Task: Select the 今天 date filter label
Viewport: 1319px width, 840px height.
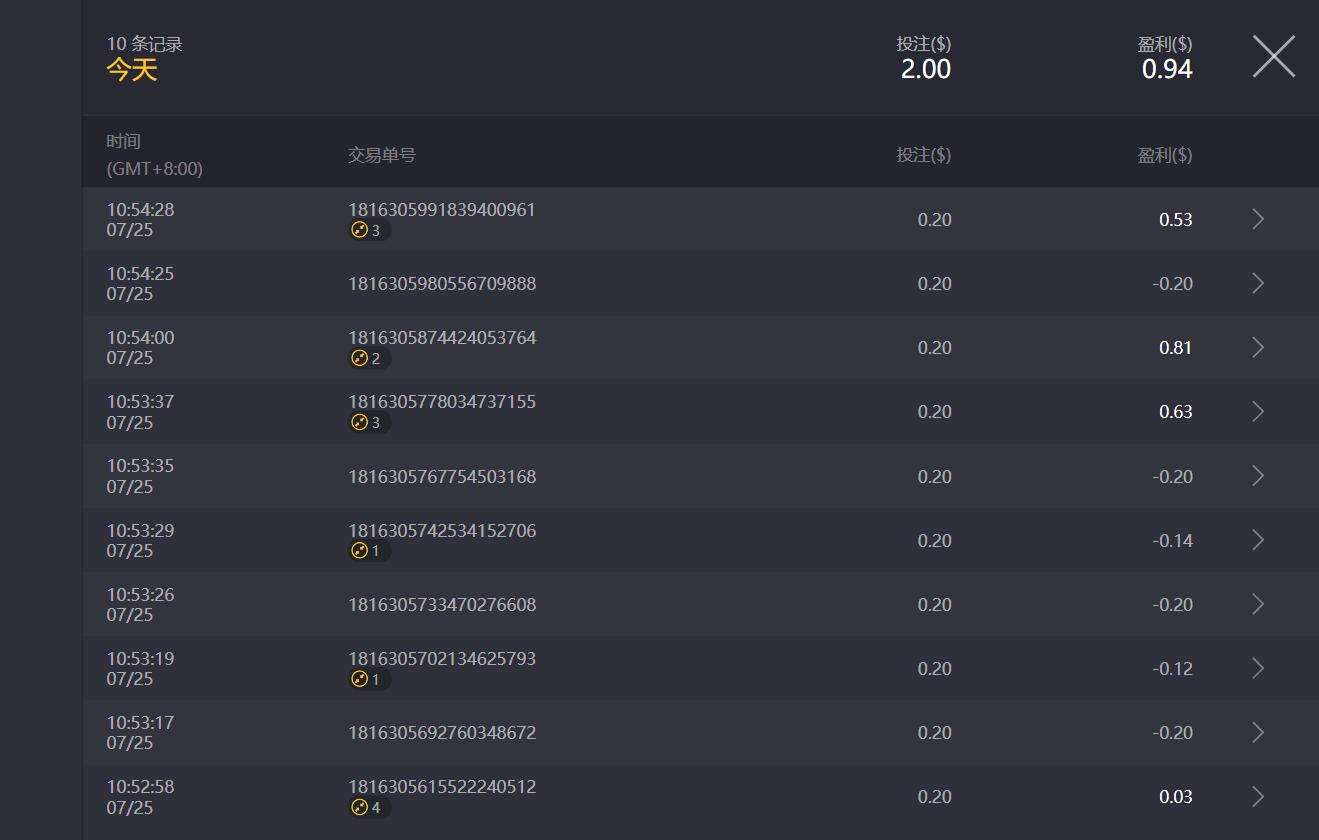Action: 132,70
